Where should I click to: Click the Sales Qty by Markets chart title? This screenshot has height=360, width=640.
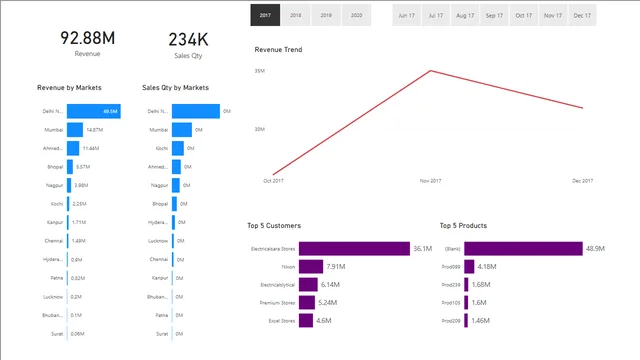pos(176,87)
